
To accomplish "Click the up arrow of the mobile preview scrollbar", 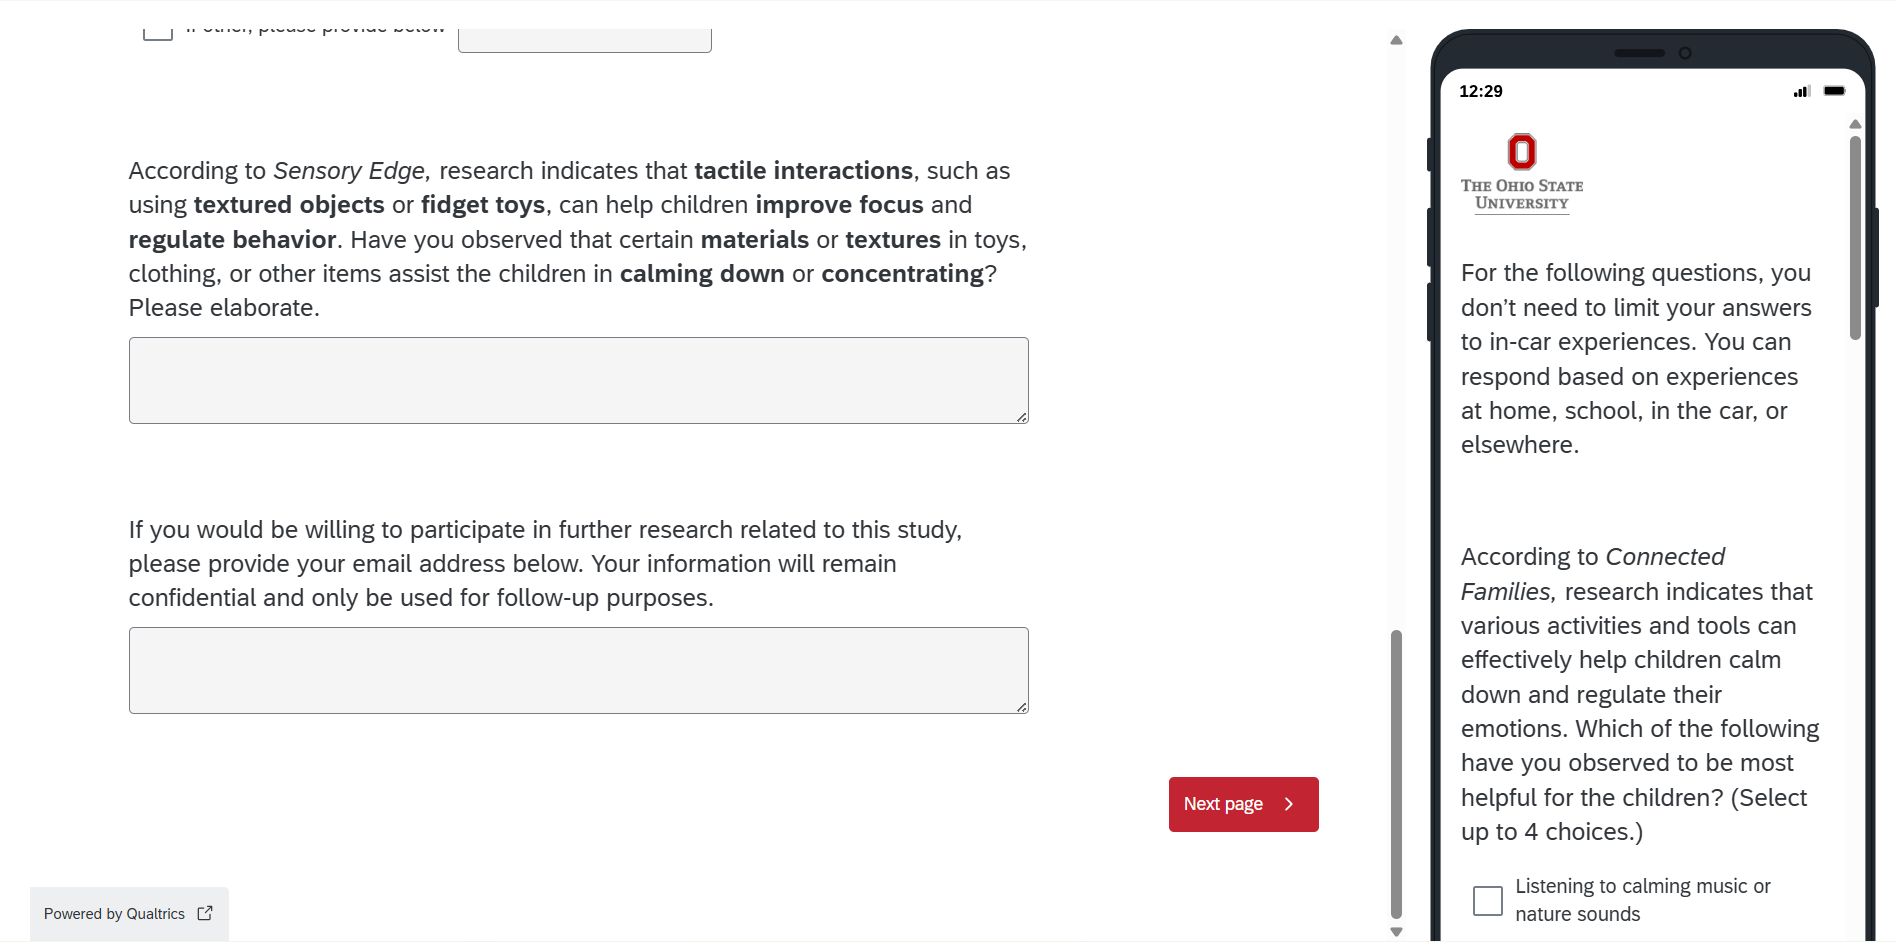I will (x=1855, y=124).
